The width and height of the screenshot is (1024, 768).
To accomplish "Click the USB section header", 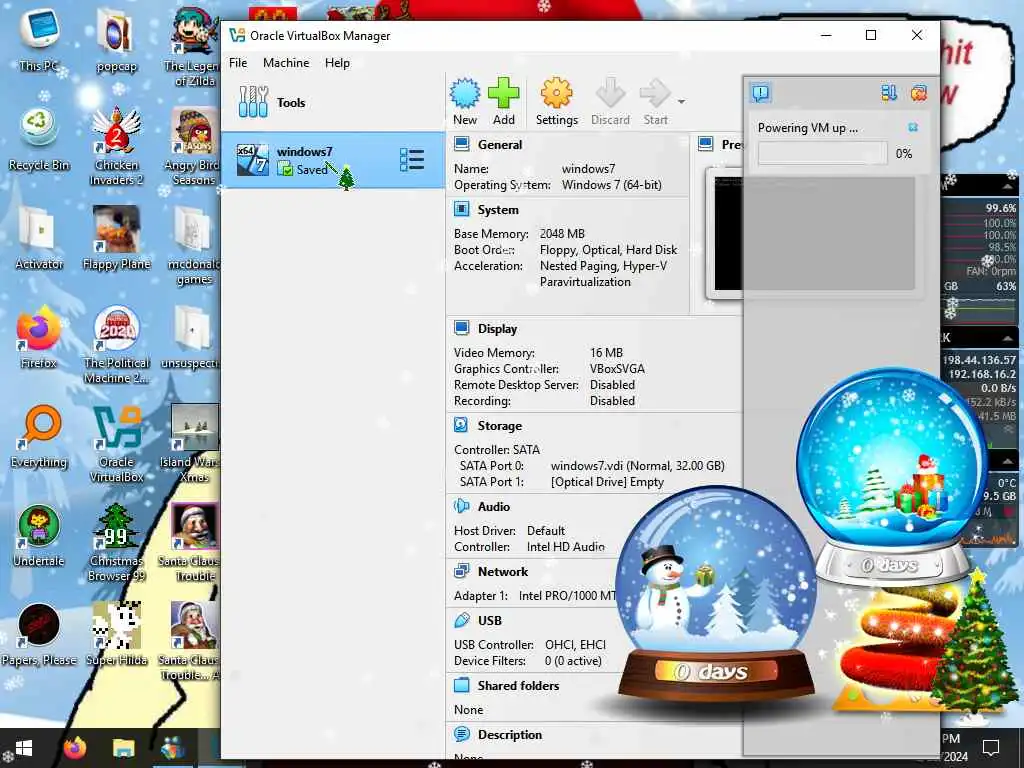I will 490,620.
